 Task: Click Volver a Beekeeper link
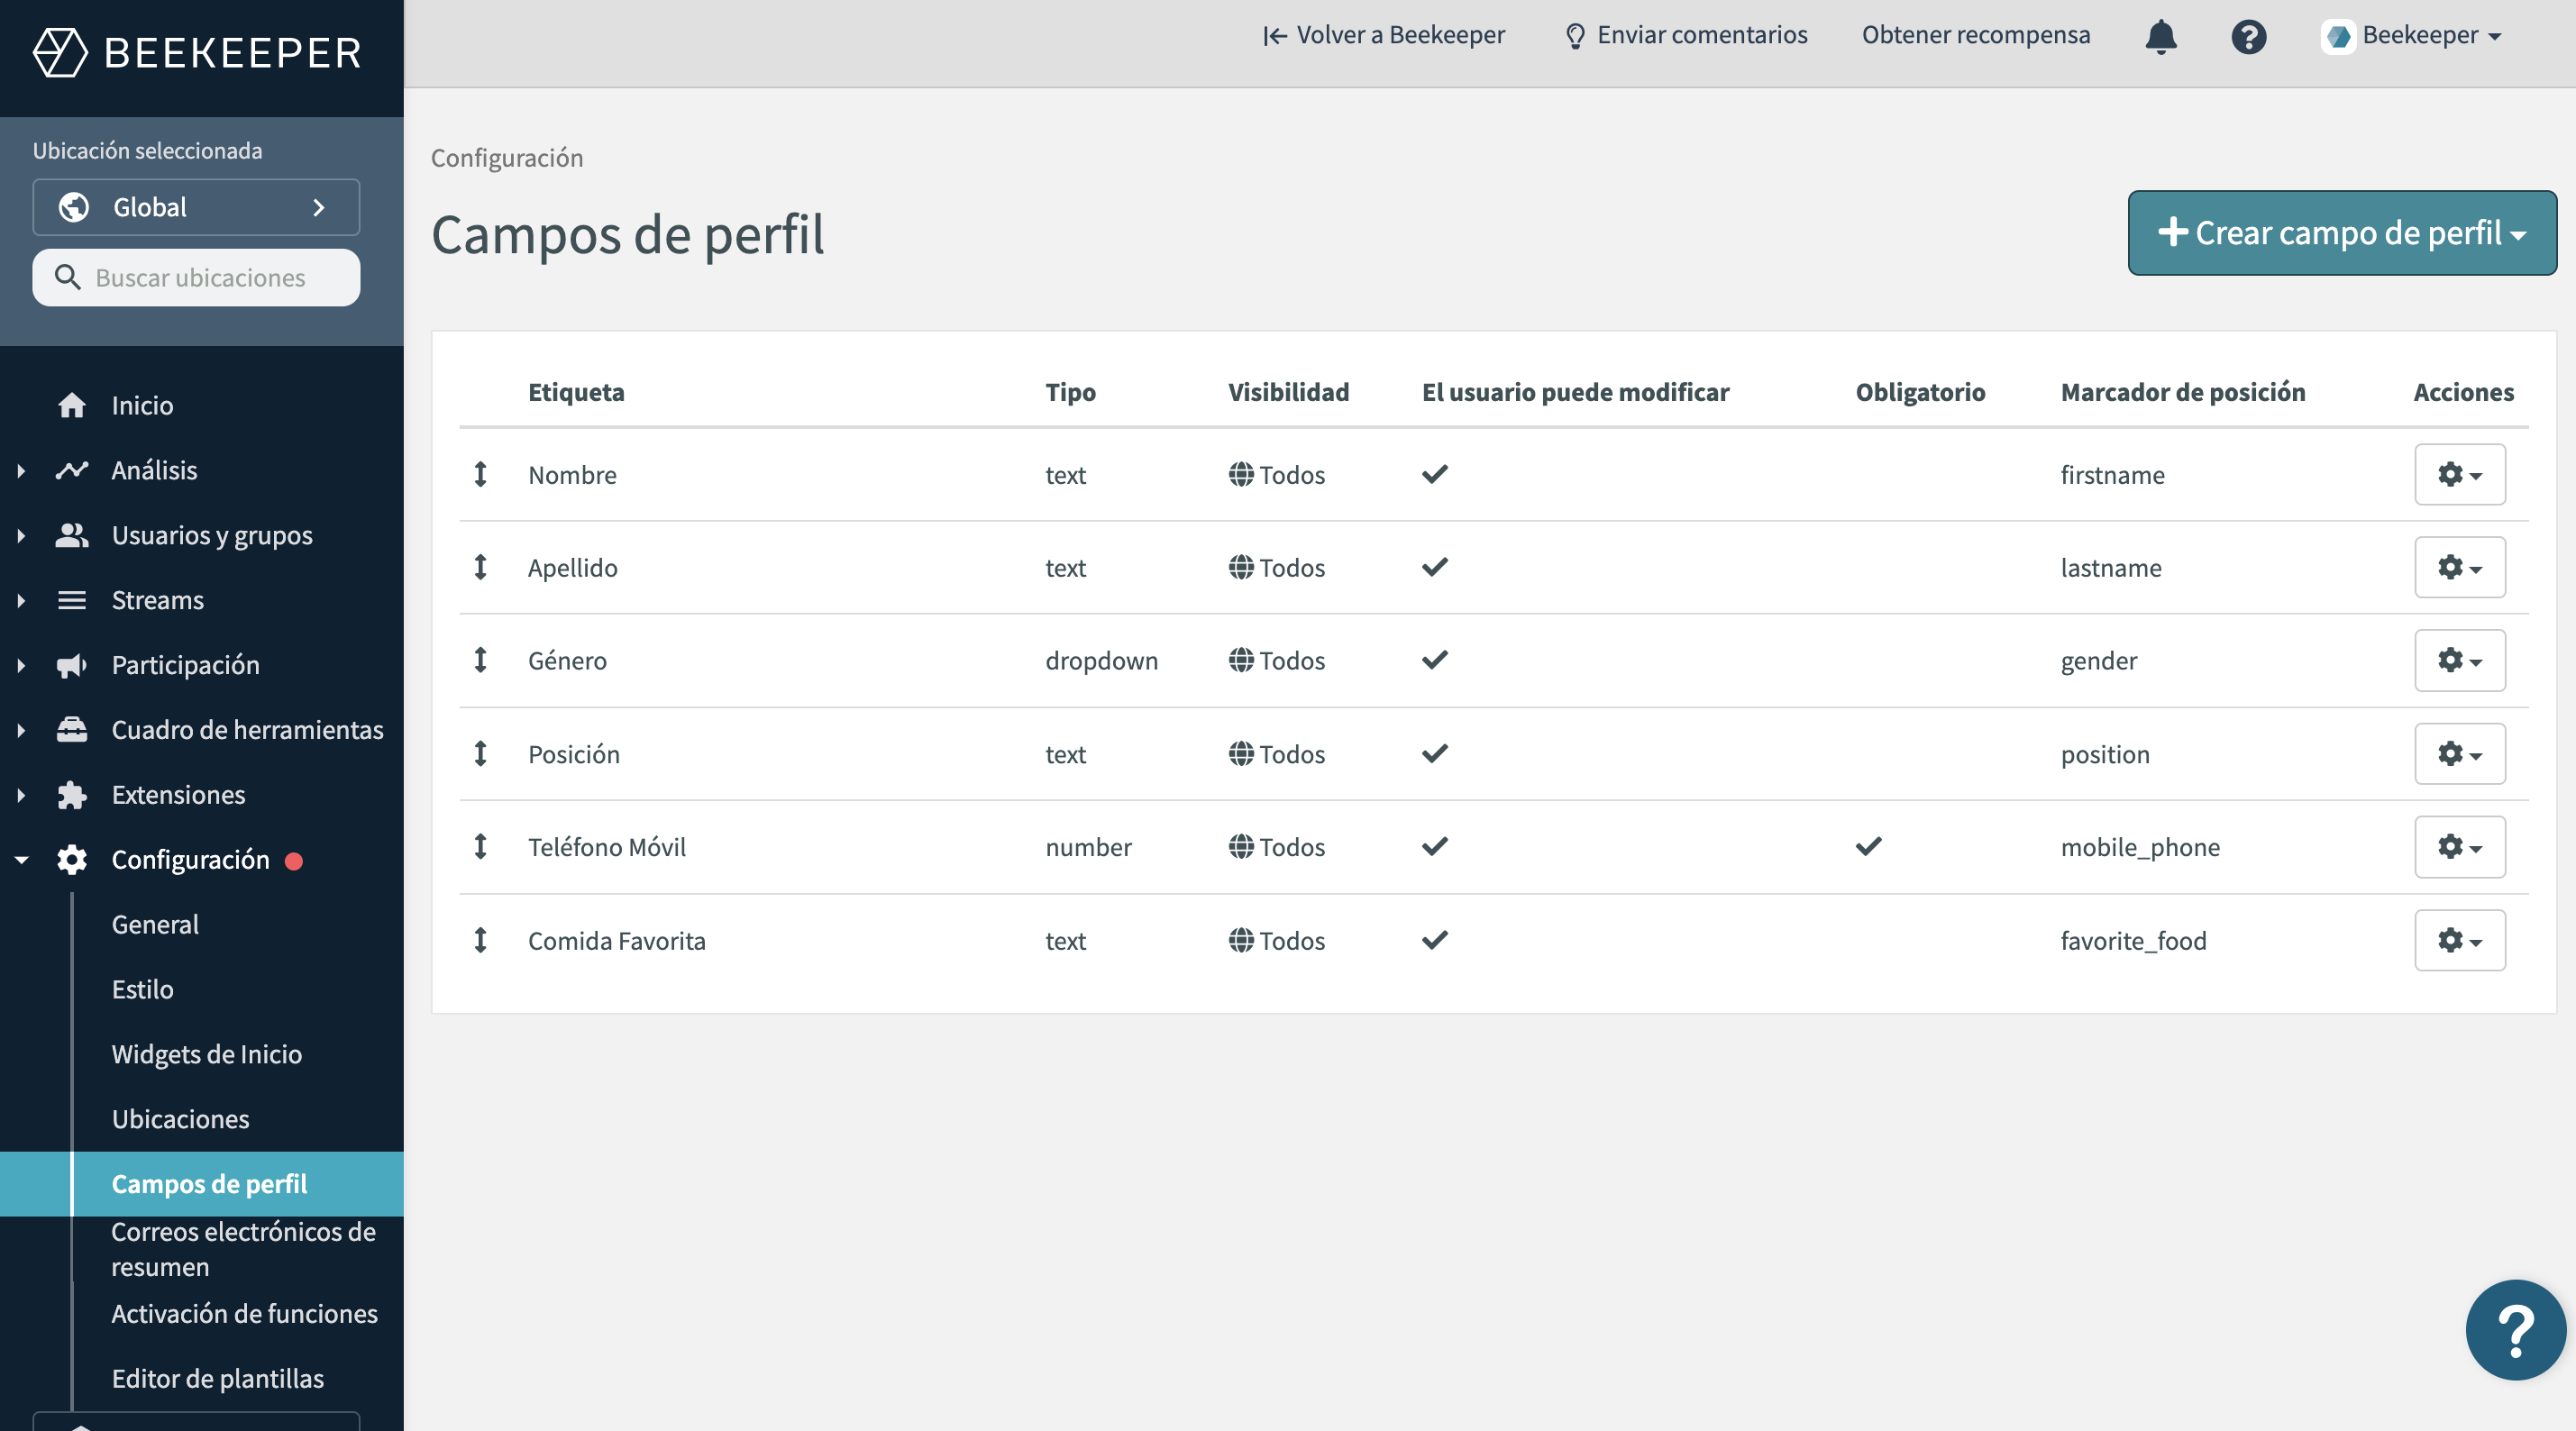point(1385,35)
